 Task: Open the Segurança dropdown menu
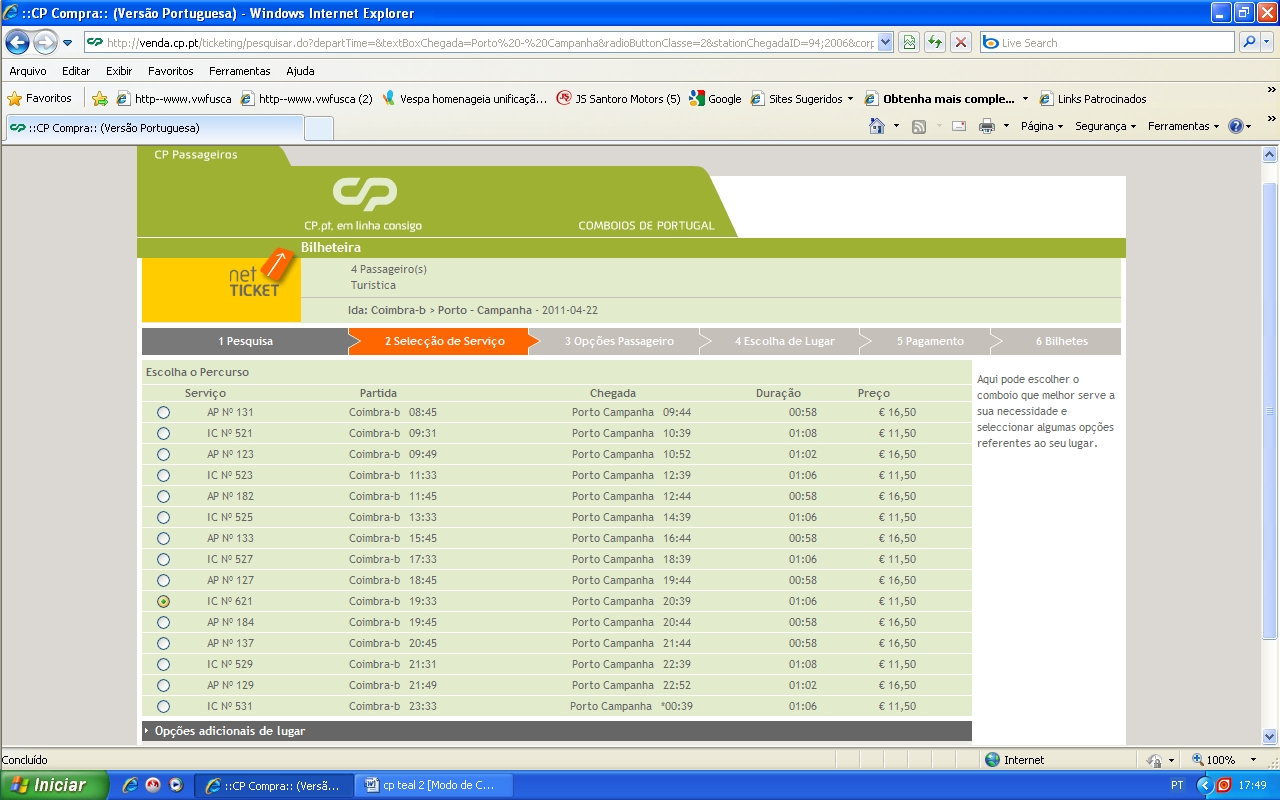pos(1104,126)
